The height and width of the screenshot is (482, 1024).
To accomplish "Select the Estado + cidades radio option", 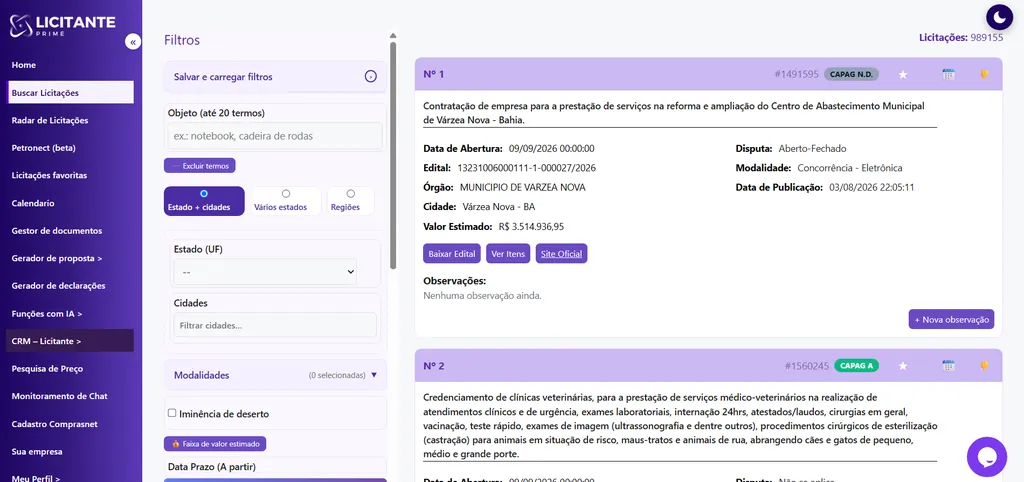I will [x=204, y=194].
